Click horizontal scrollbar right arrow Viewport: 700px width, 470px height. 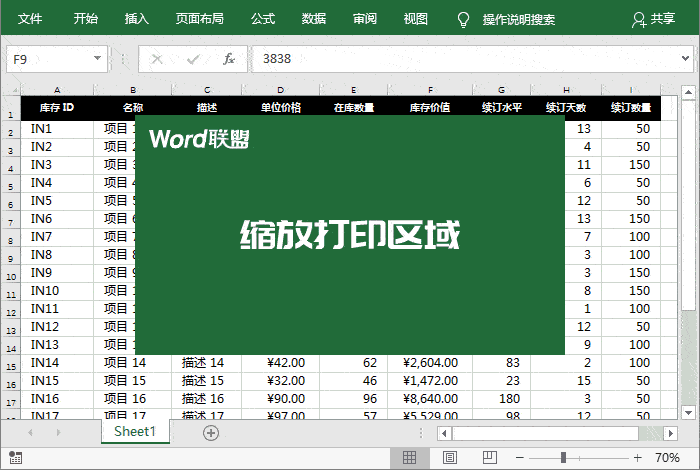[670, 433]
